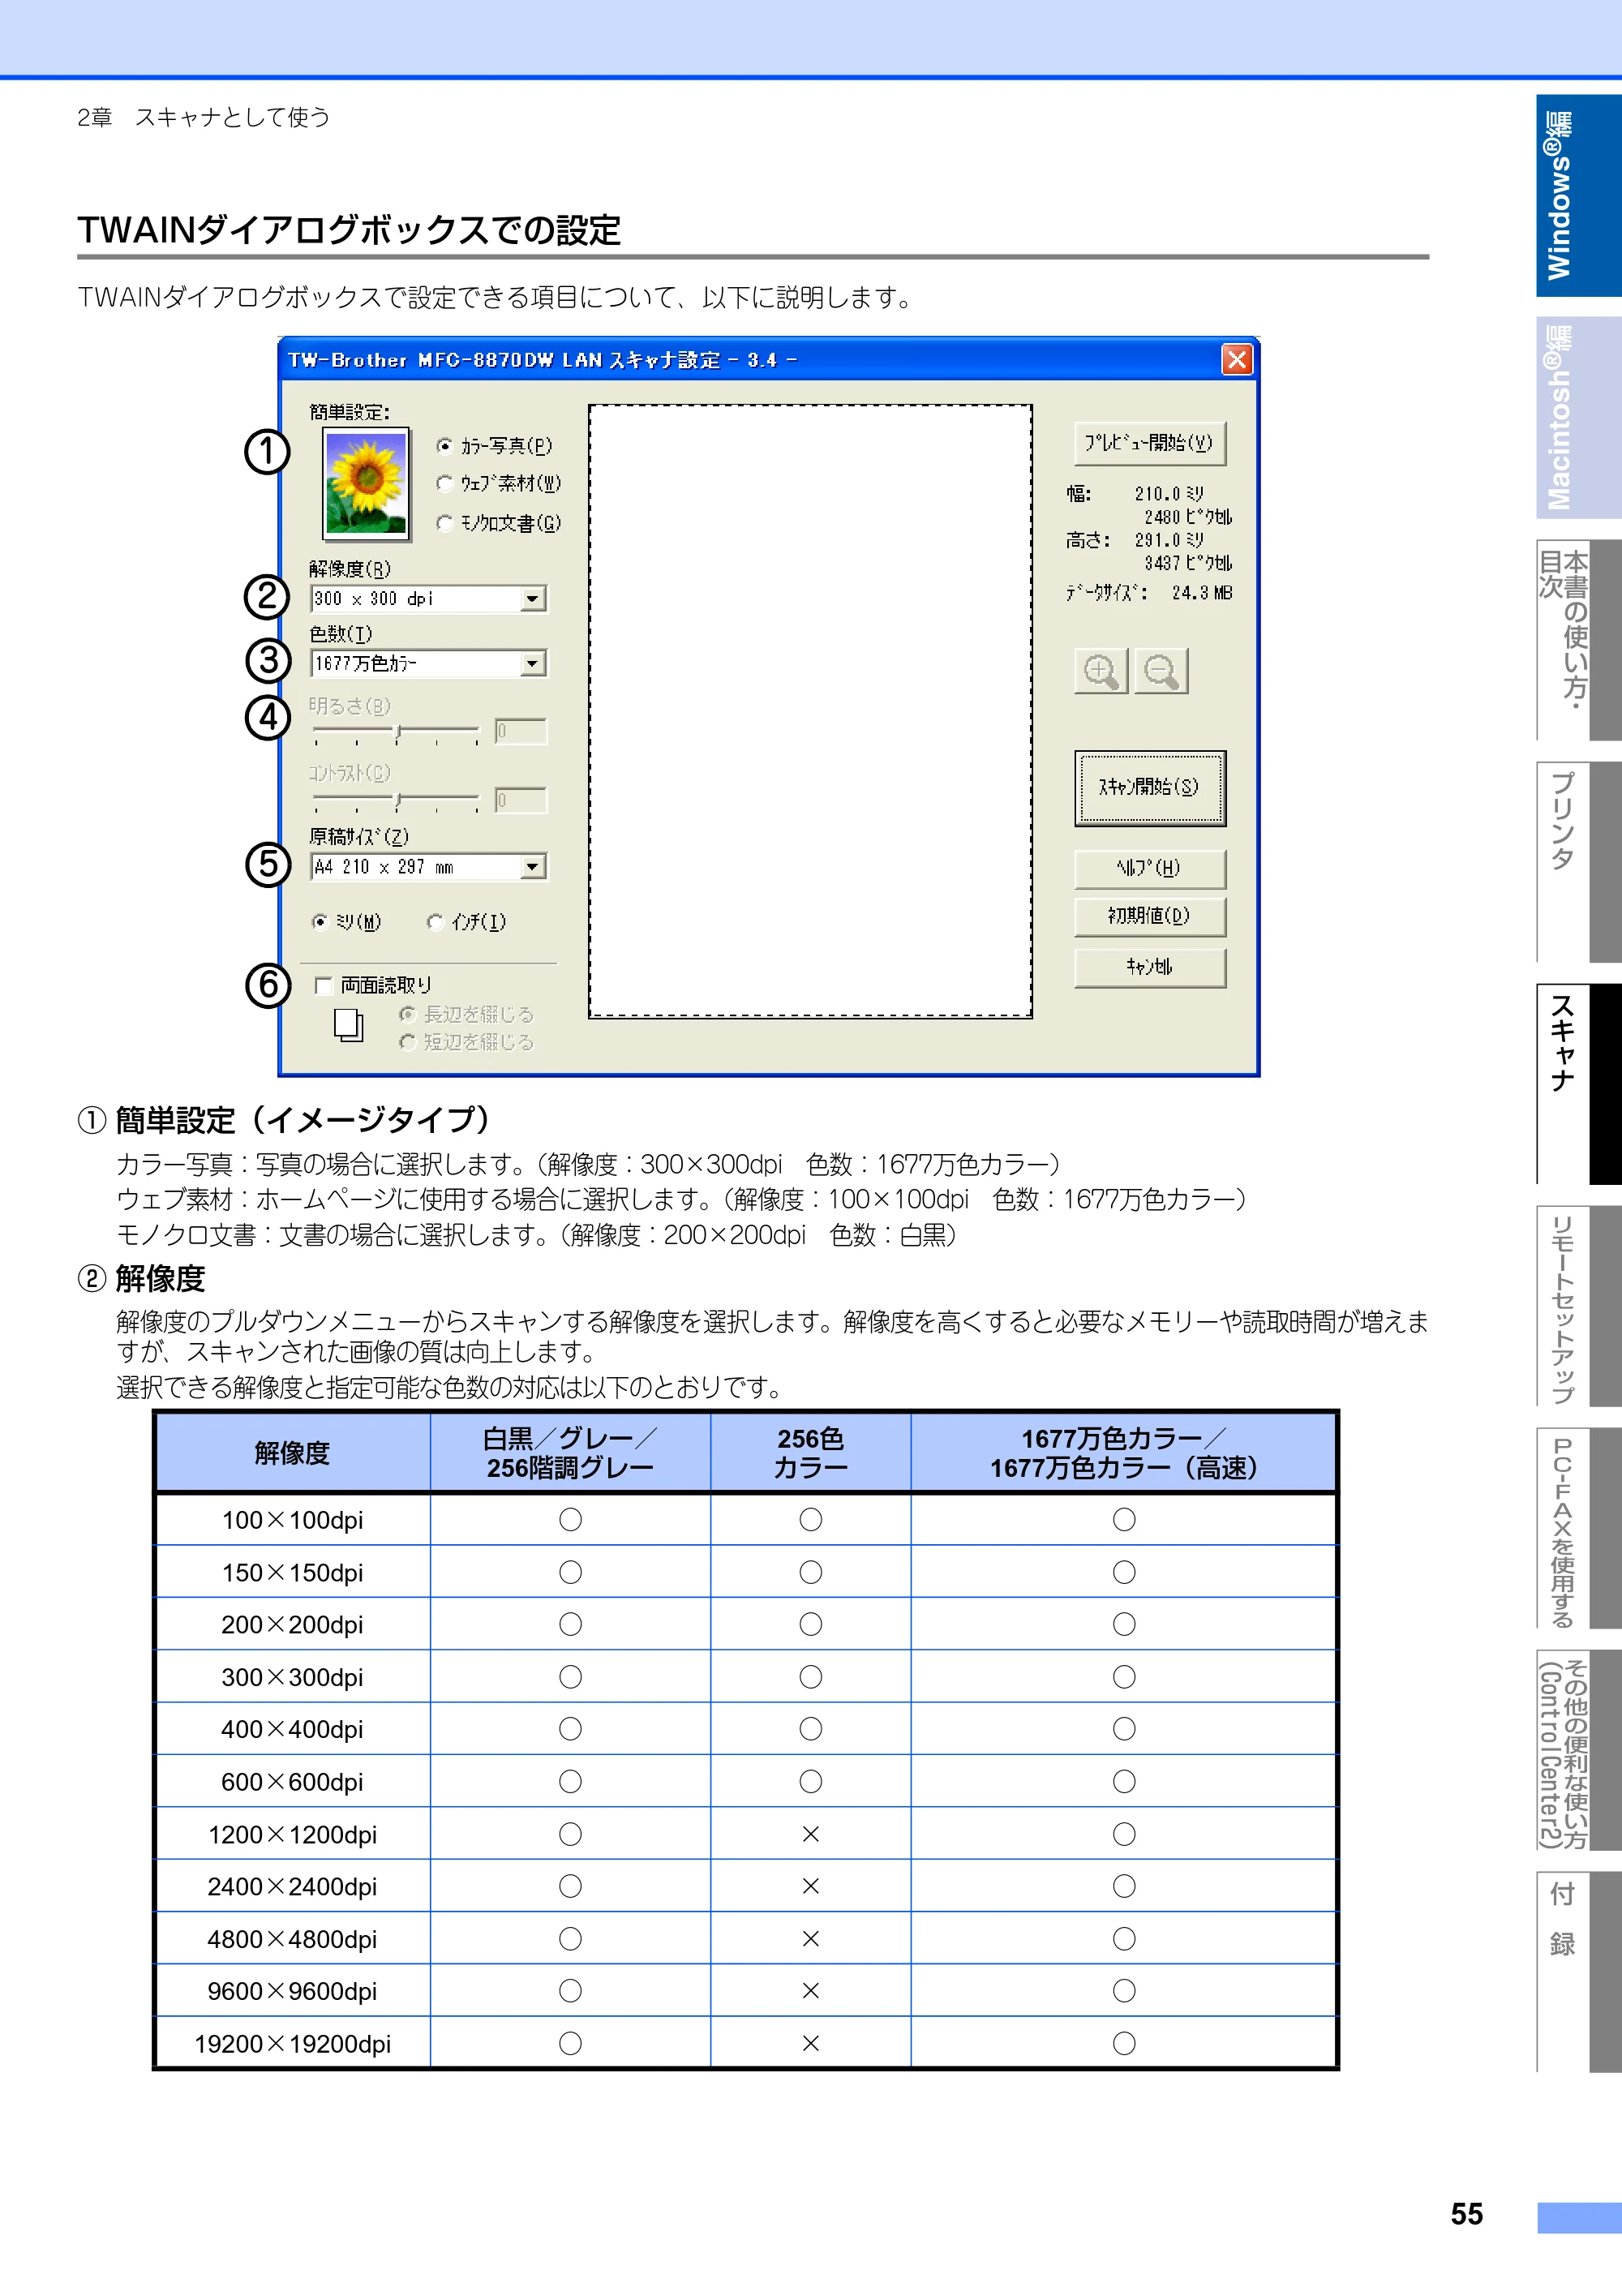
Task: Select the ミリ(M) unit radio button
Action: pyautogui.click(x=320, y=922)
